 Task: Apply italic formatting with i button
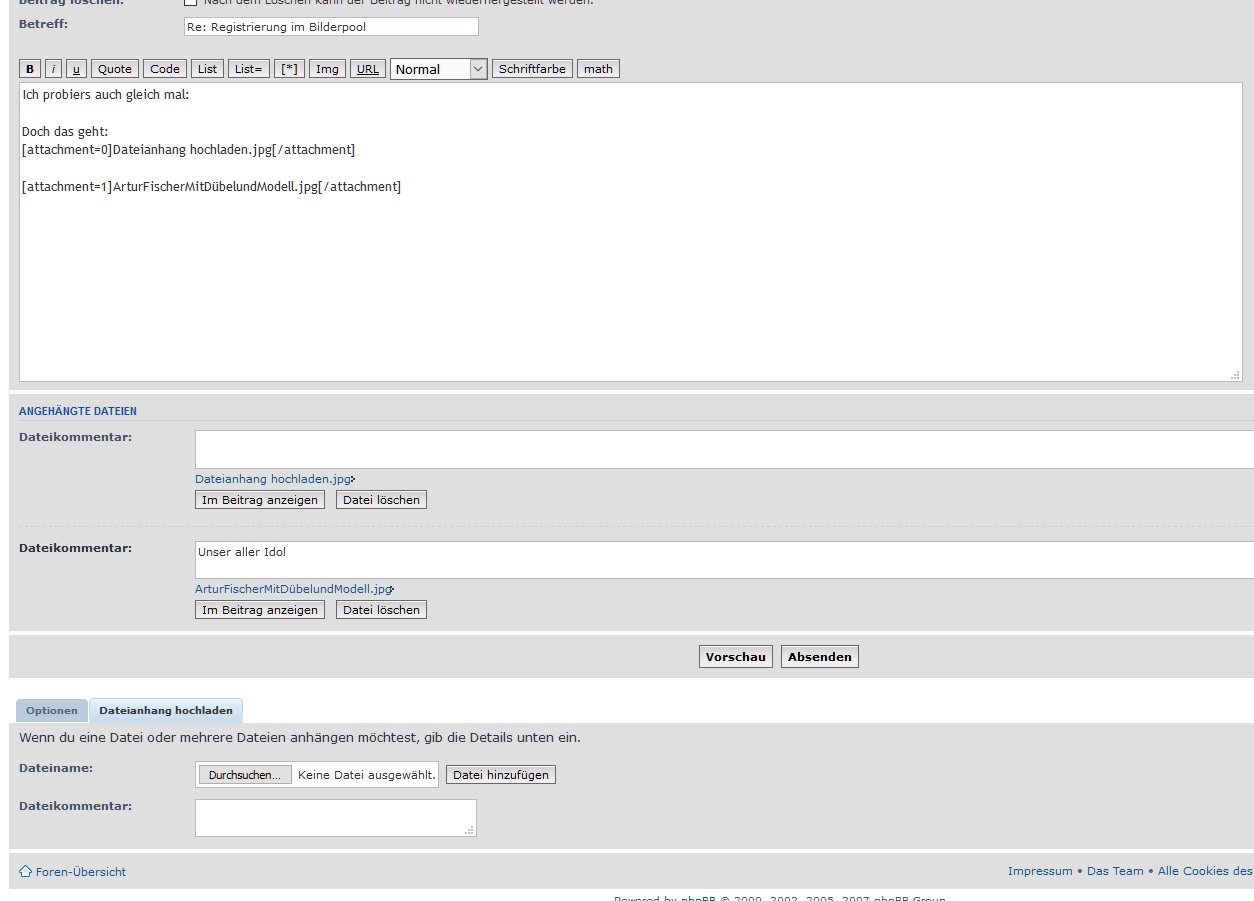[53, 69]
